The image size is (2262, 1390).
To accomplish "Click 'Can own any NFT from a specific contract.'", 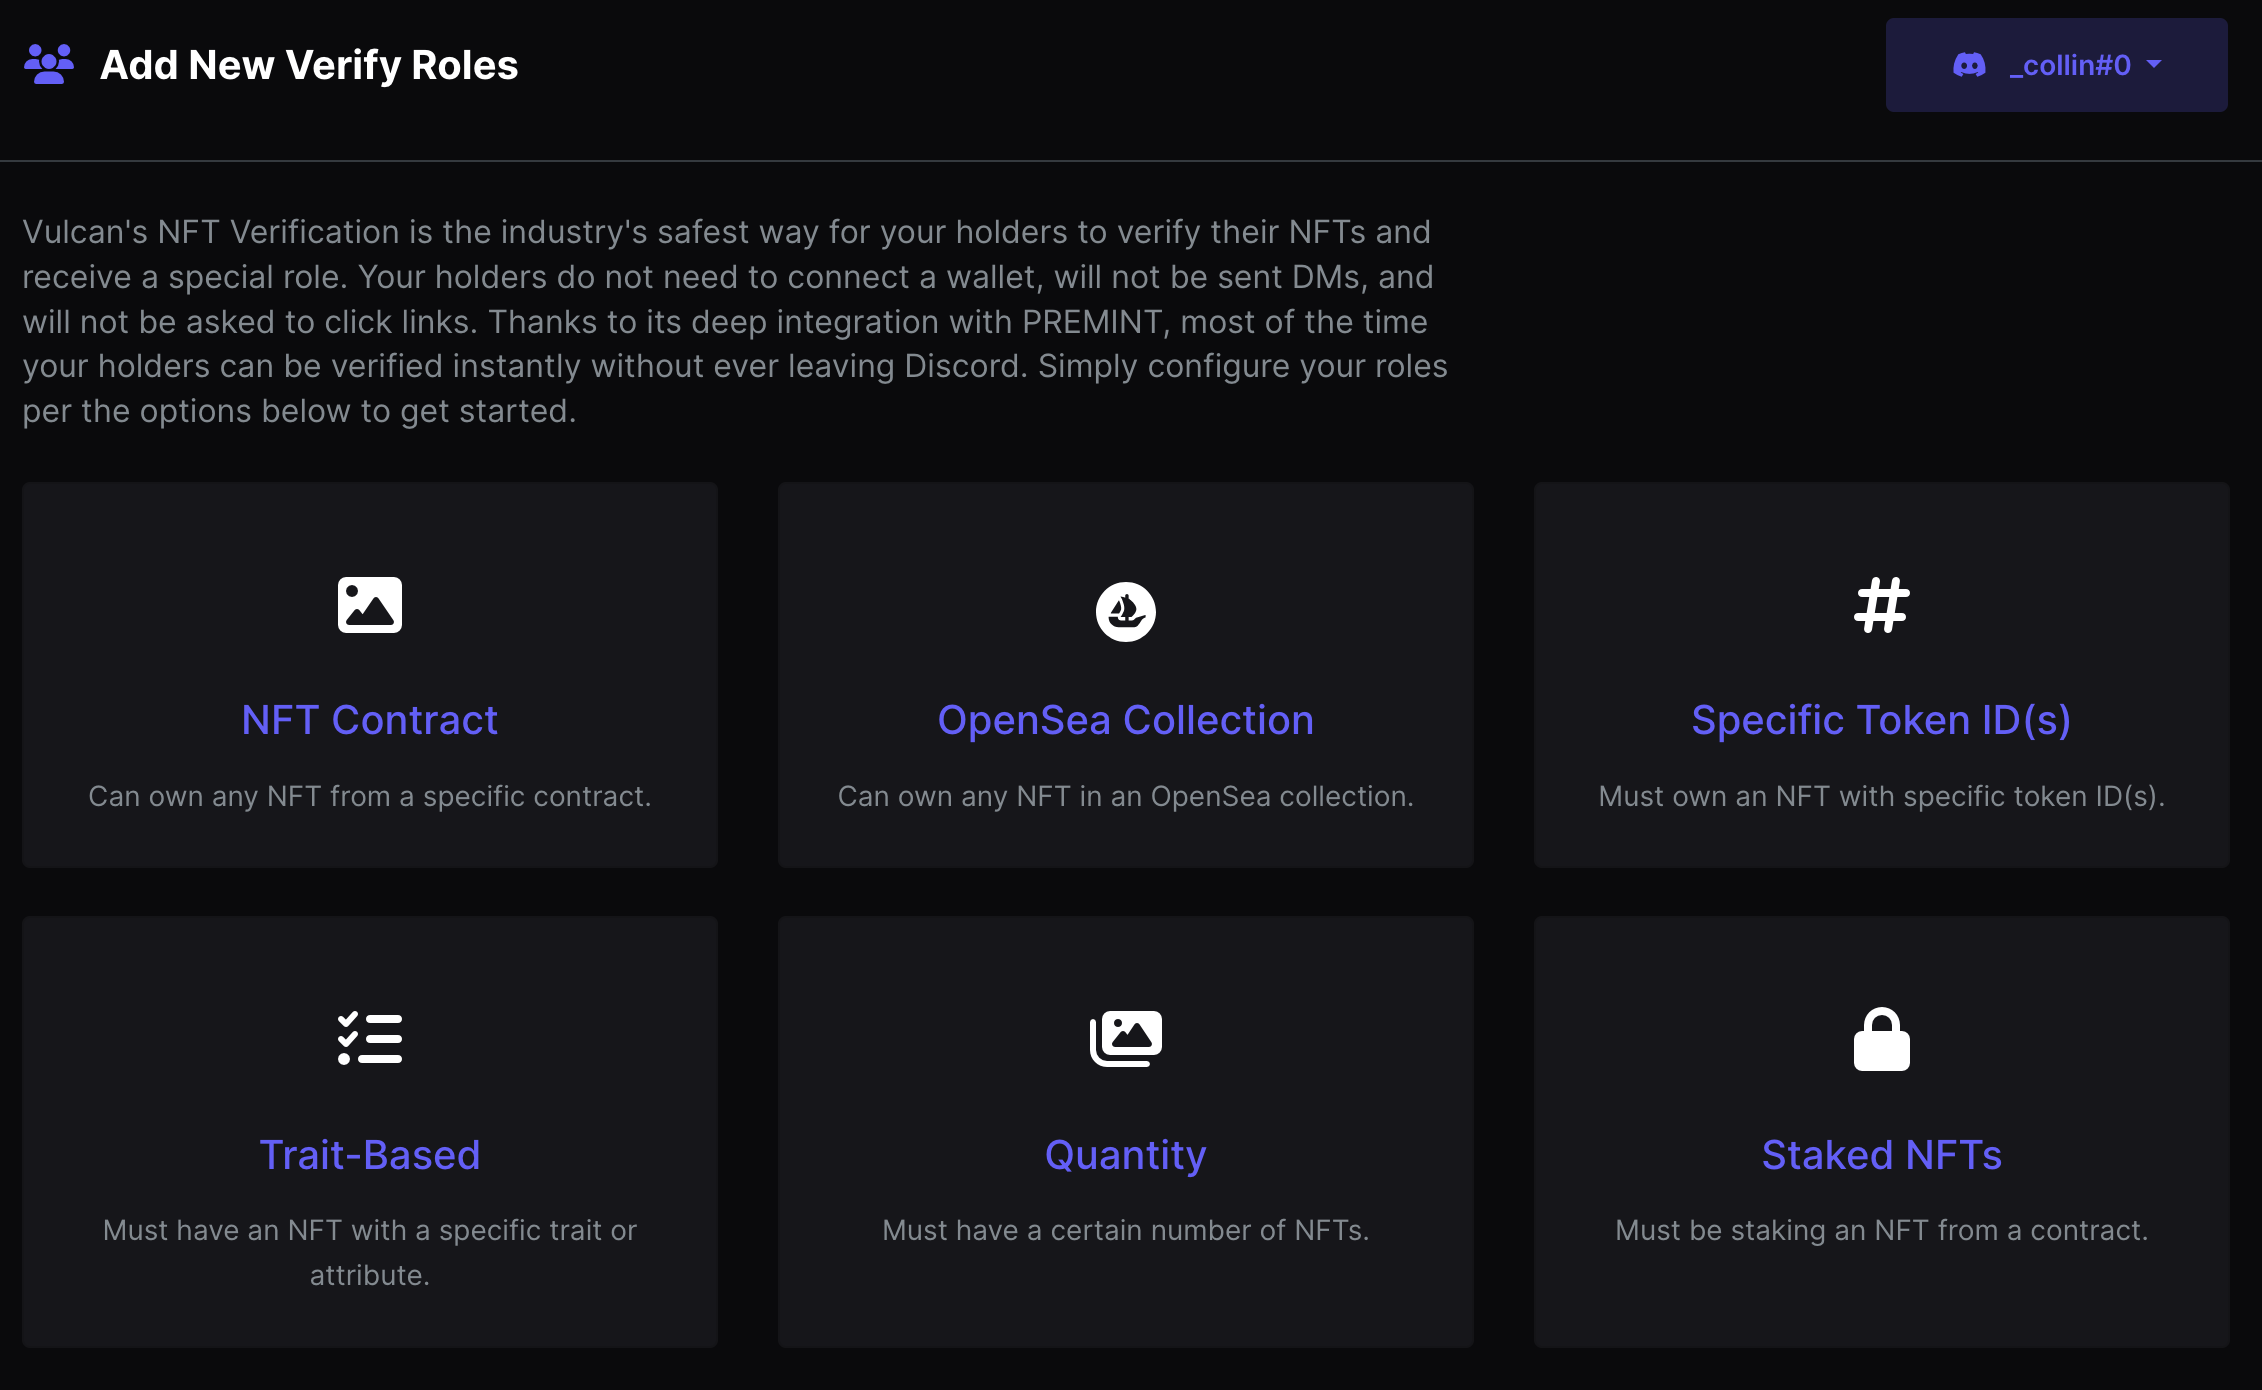I will click(370, 796).
